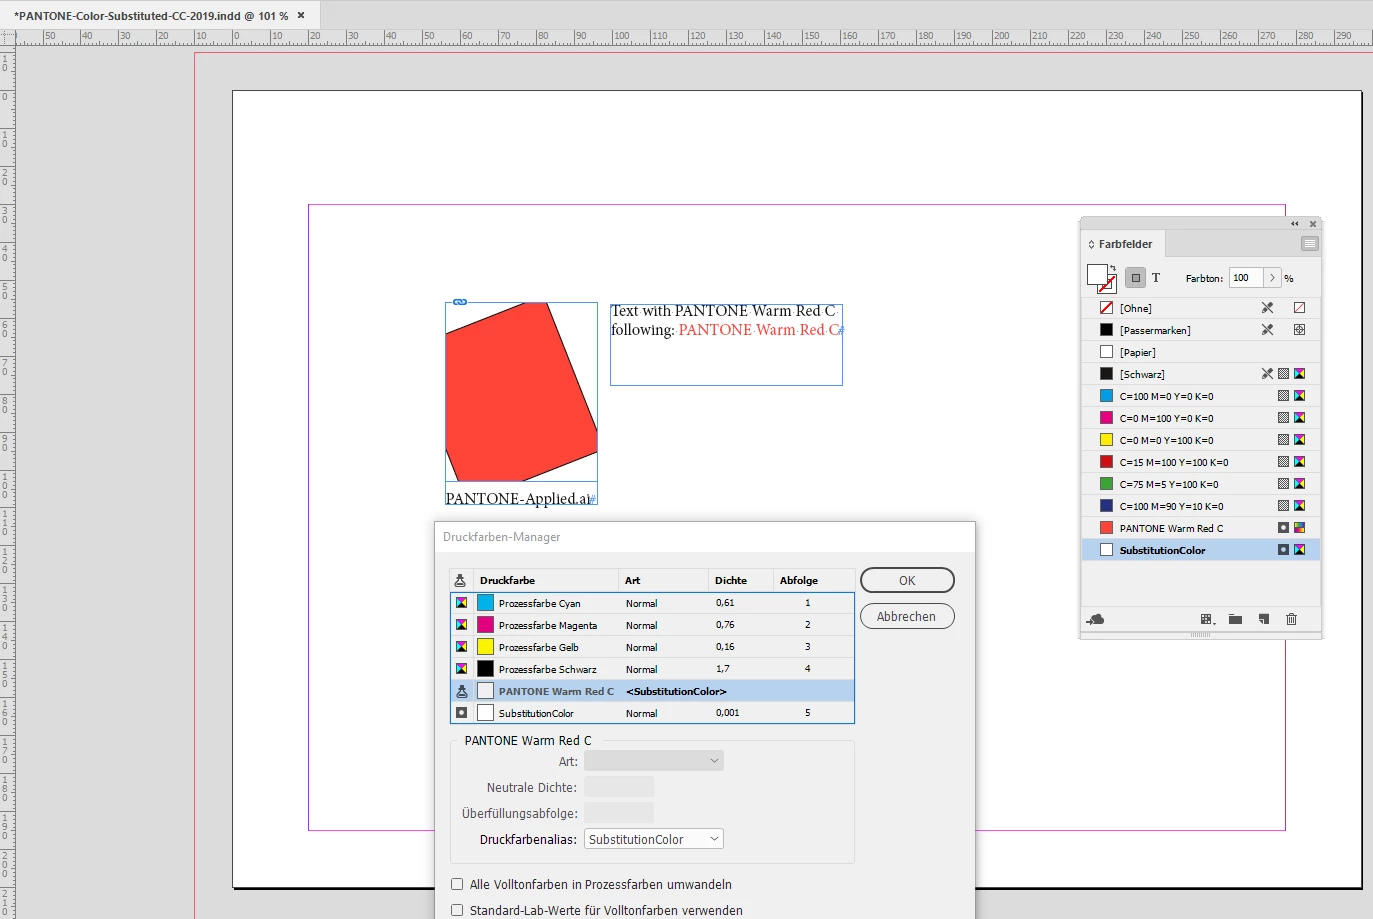Image resolution: width=1373 pixels, height=919 pixels.
Task: Select the C=100 M=90 Y=10 K=0 blue swatch
Action: (x=1201, y=506)
